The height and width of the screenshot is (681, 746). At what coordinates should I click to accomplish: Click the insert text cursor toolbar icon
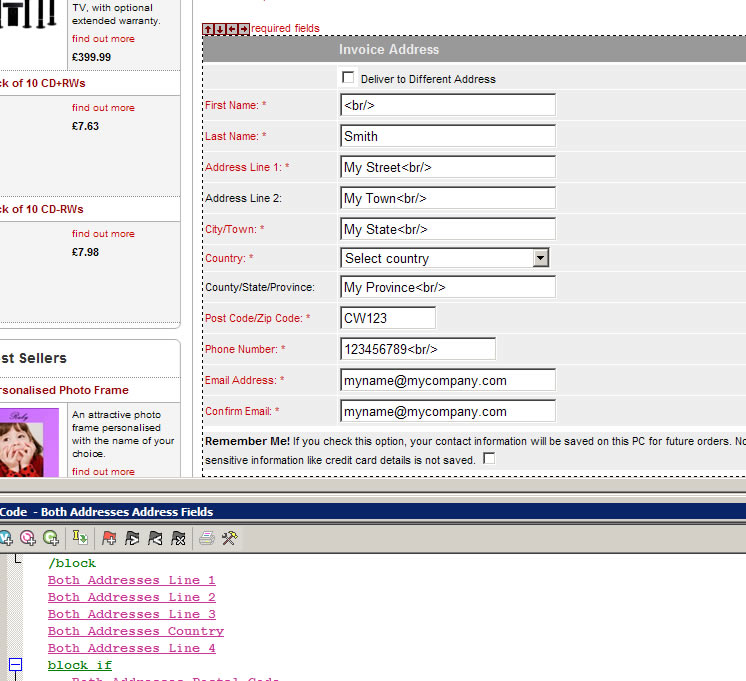(x=79, y=538)
